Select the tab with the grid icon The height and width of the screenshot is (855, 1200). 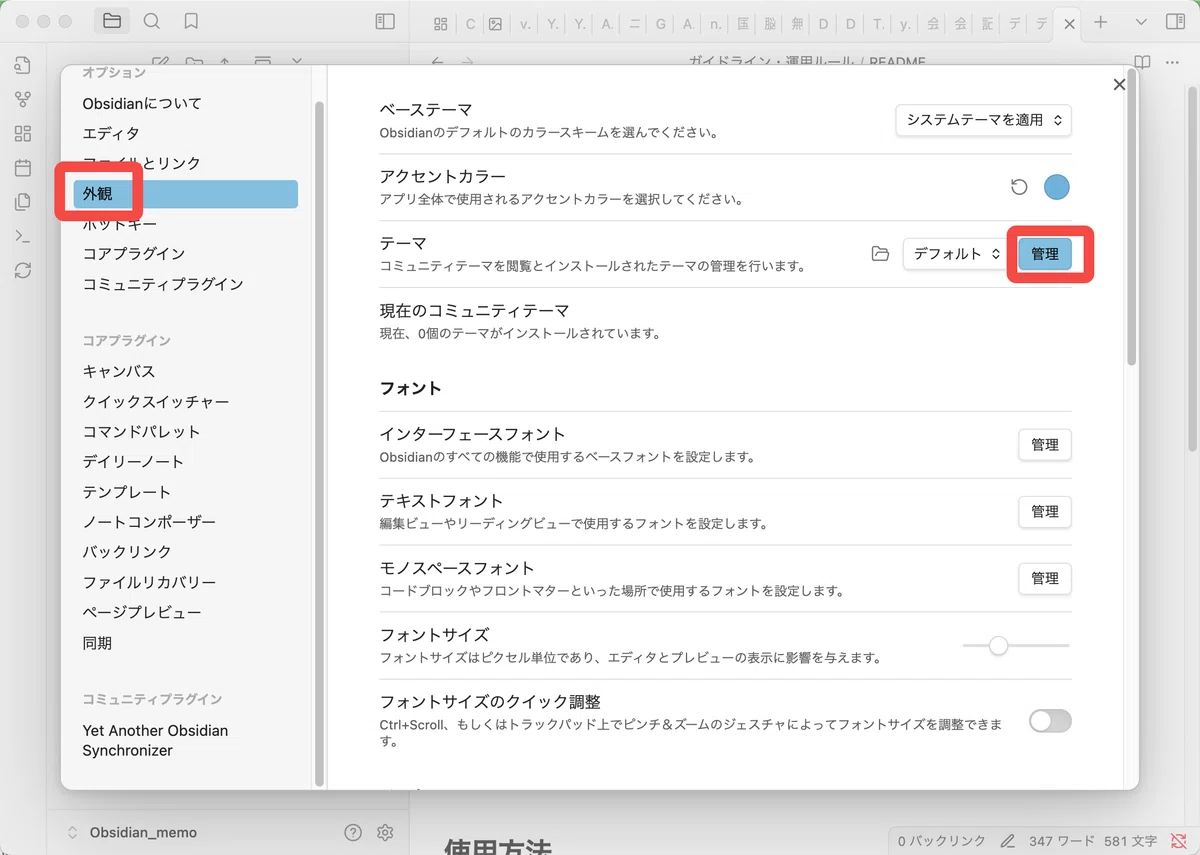440,24
